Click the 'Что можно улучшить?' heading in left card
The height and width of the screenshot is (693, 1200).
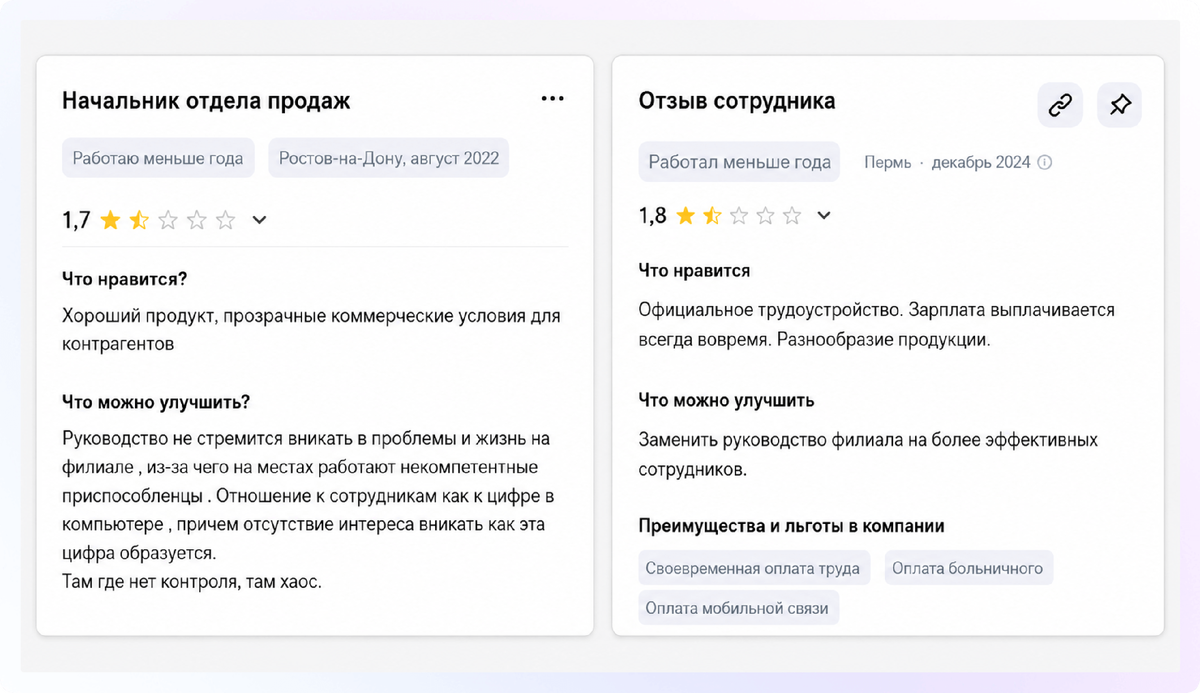(156, 402)
